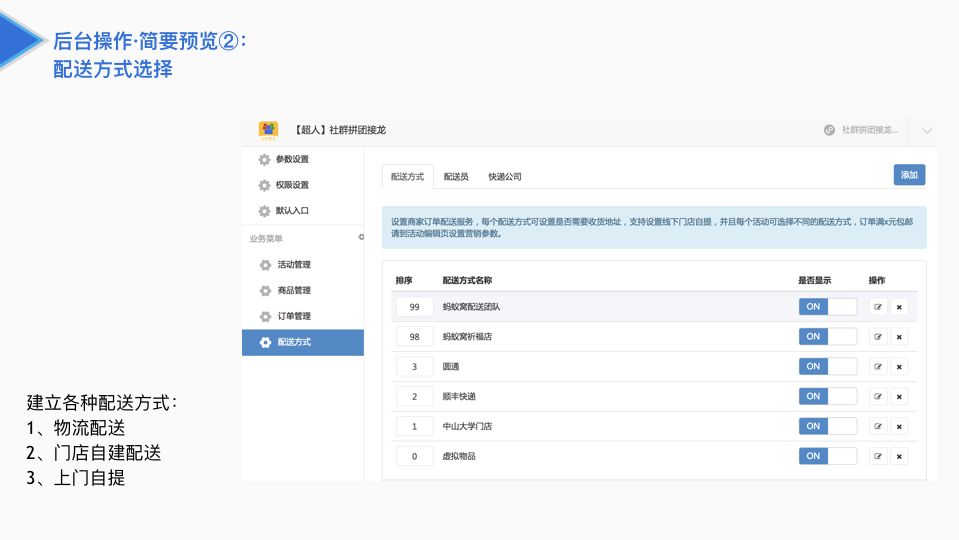Delete the 圆通 delivery method
This screenshot has height=540, width=959.
pos(899,367)
